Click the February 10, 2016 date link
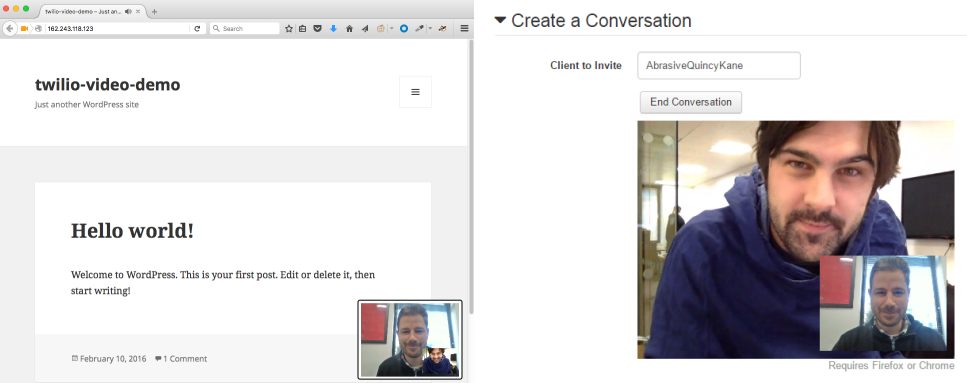Screen dimensions: 967x383 pos(113,358)
